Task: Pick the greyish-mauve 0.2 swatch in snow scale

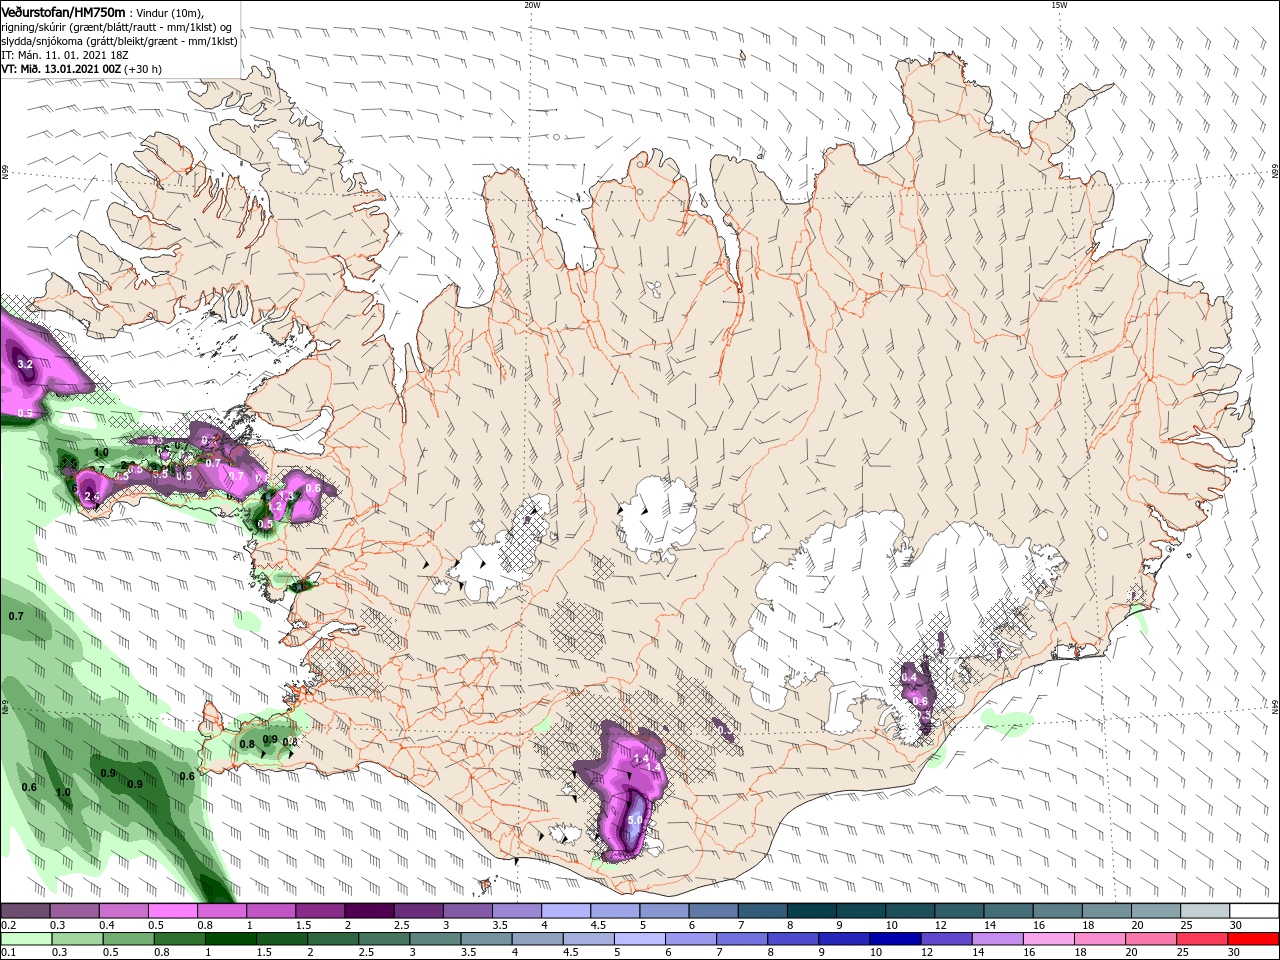Action: pyautogui.click(x=25, y=911)
